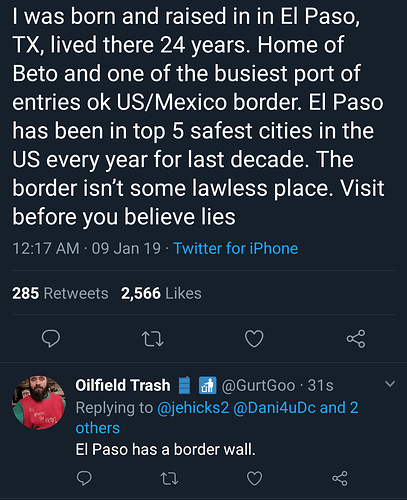407x500 pixels.
Task: Reply to Oilfield Trash's comment
Action: [84, 478]
